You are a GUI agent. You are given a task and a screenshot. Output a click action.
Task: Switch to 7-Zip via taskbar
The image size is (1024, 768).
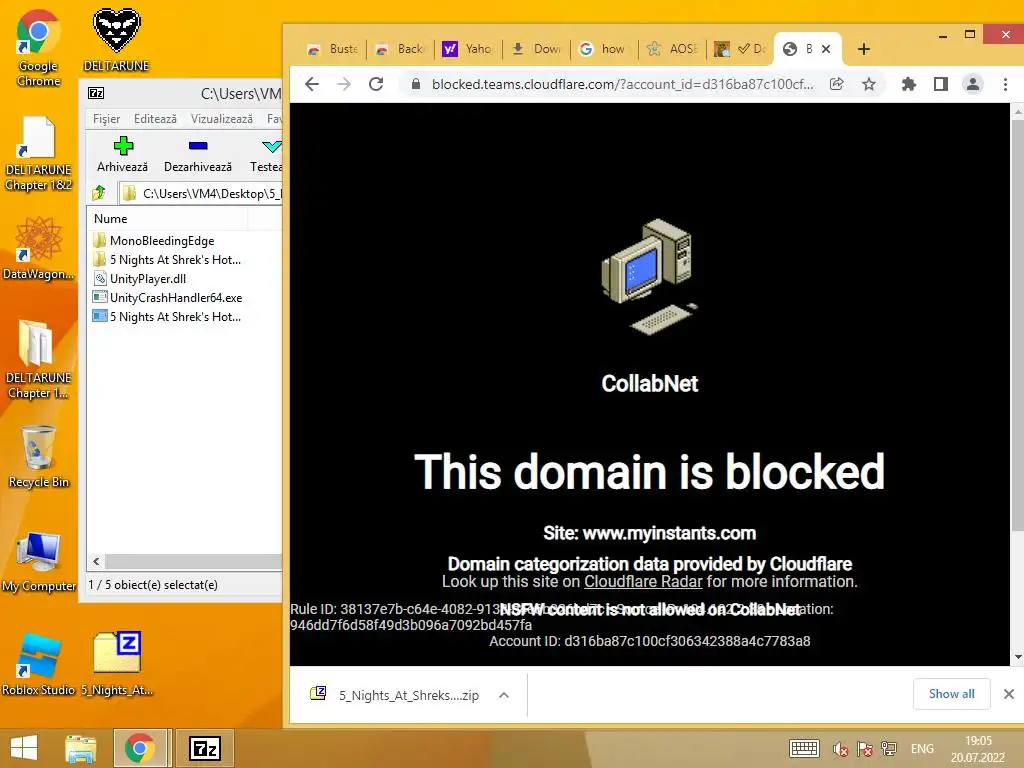point(205,748)
